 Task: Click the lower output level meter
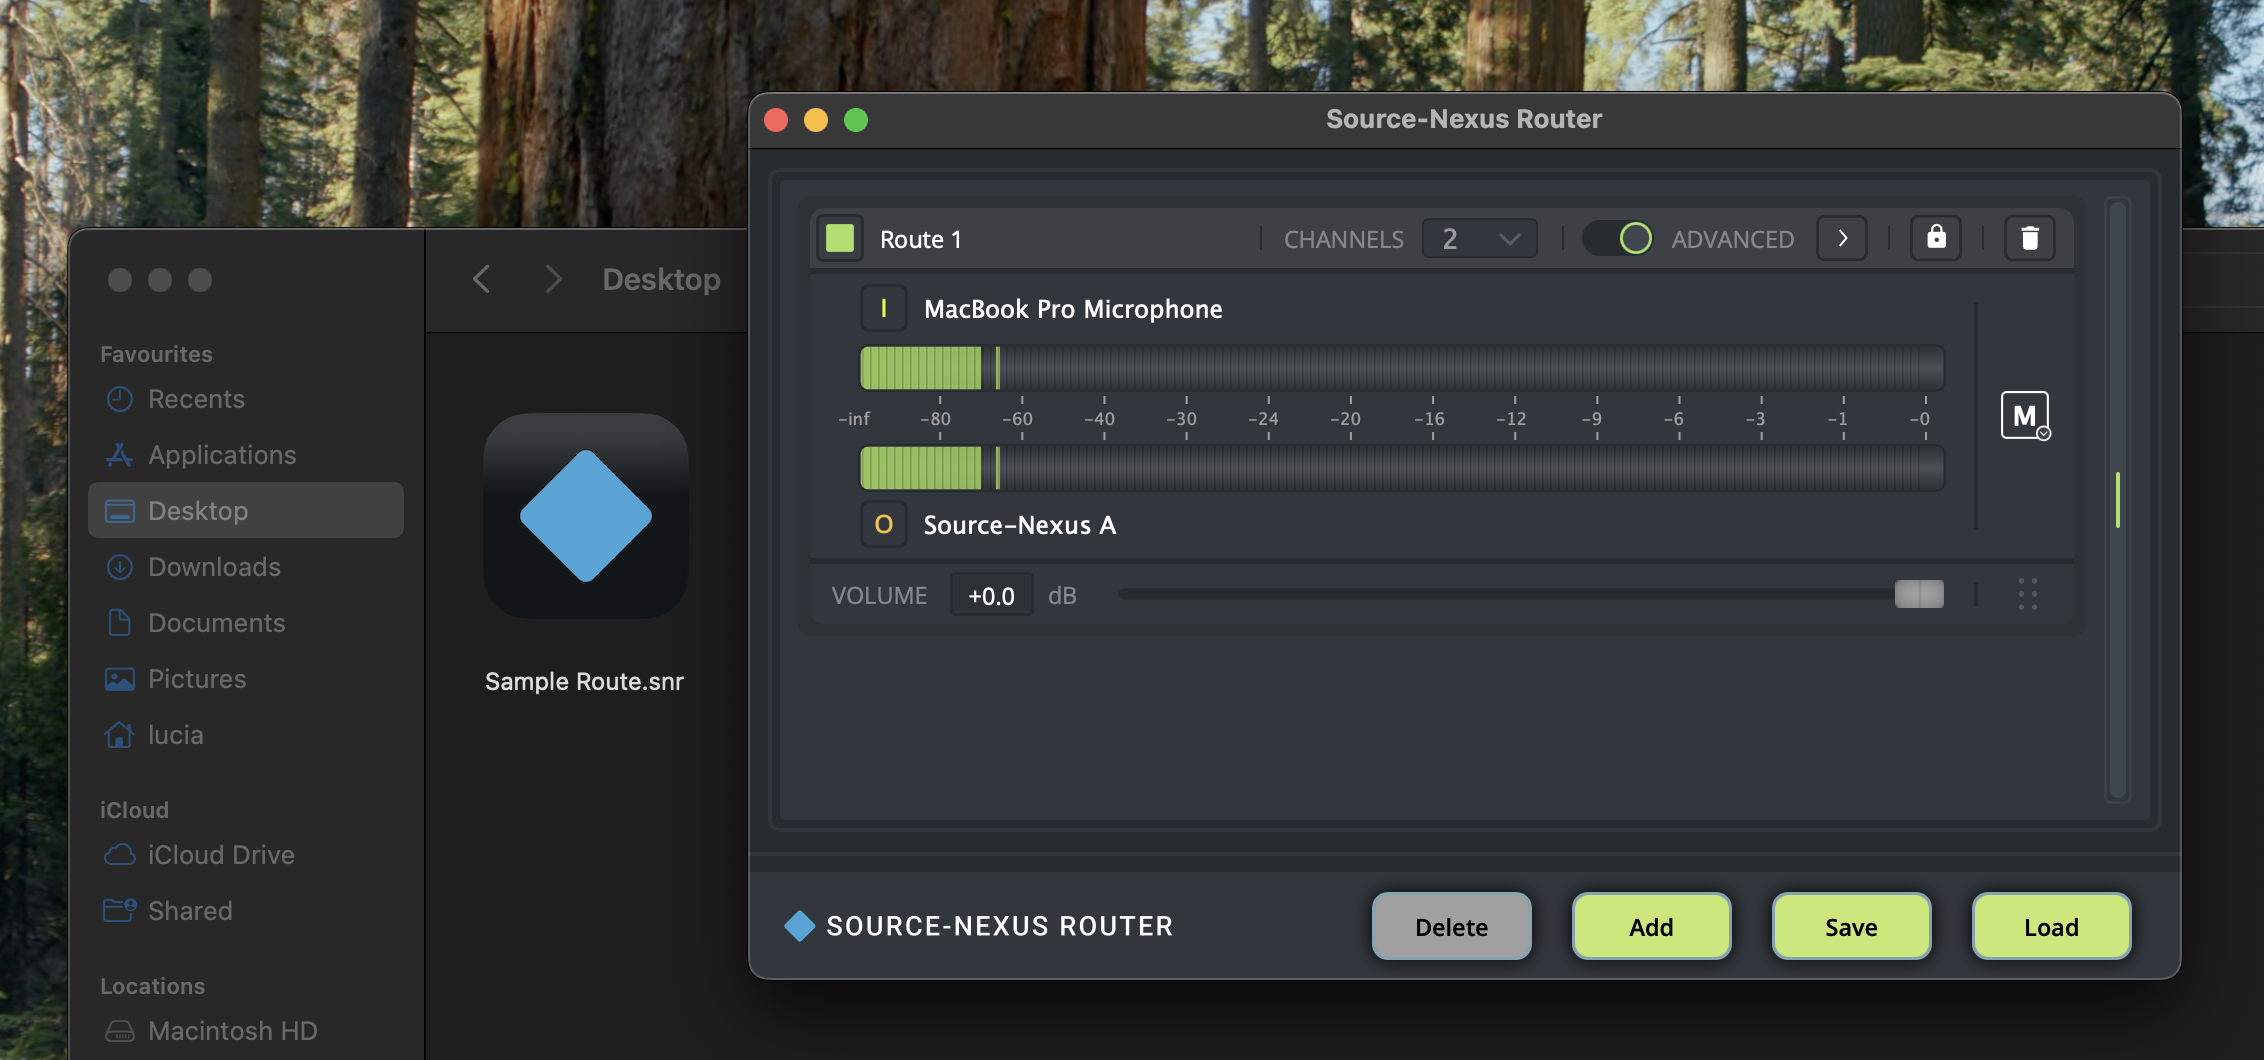point(1402,468)
